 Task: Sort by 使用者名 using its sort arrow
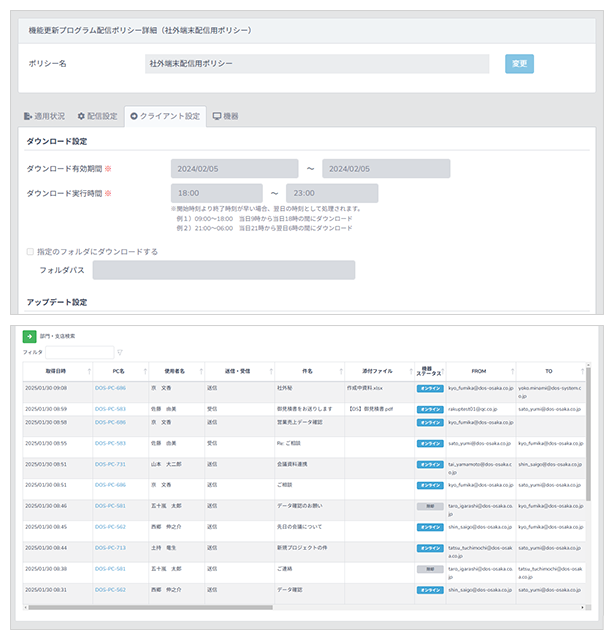pyautogui.click(x=201, y=371)
